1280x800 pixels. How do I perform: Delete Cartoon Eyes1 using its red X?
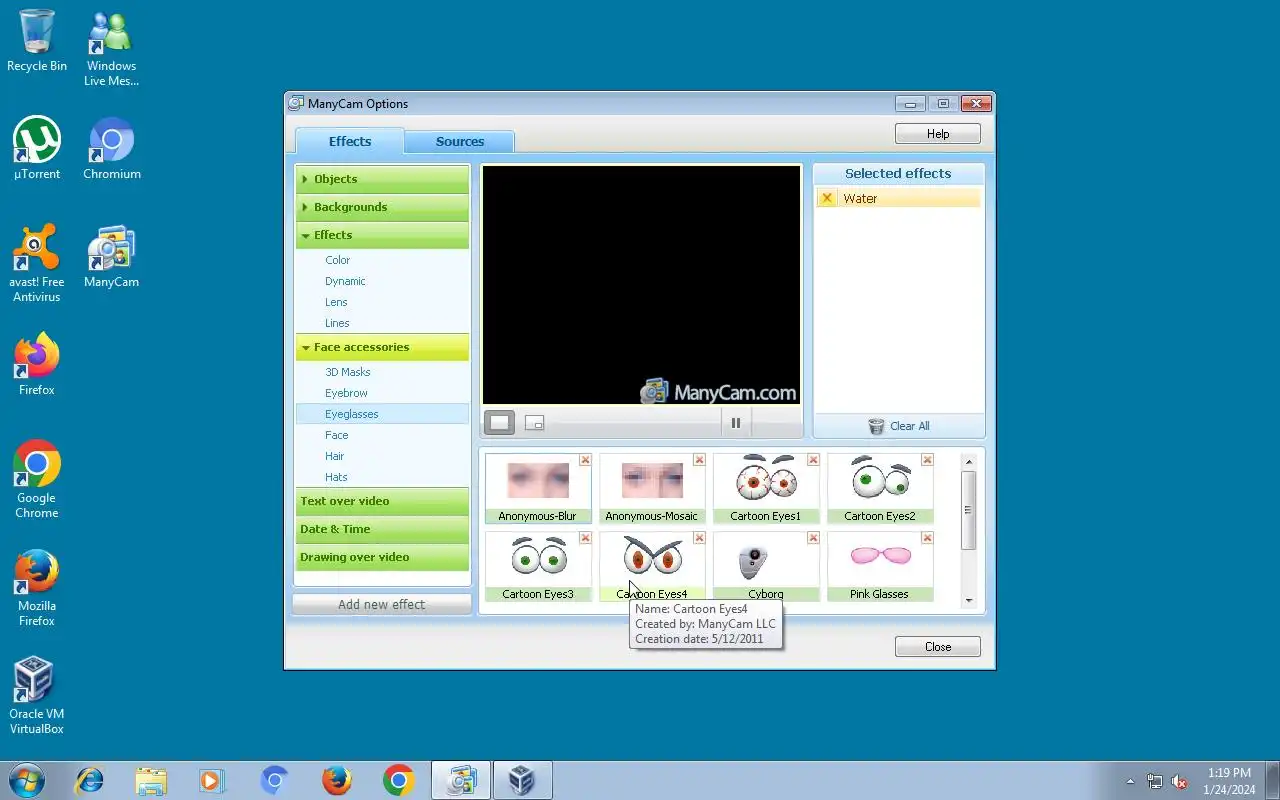[x=813, y=460]
